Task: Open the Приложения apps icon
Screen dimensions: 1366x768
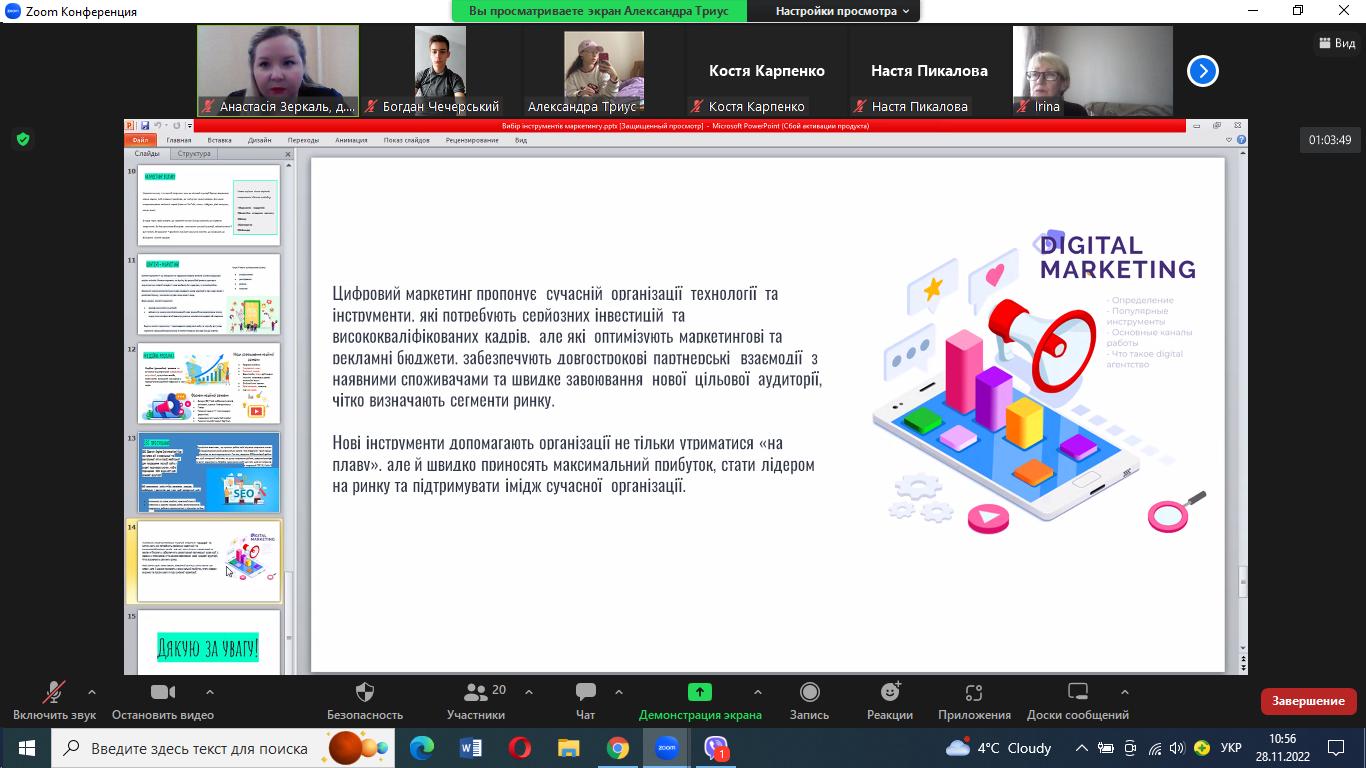Action: [974, 693]
